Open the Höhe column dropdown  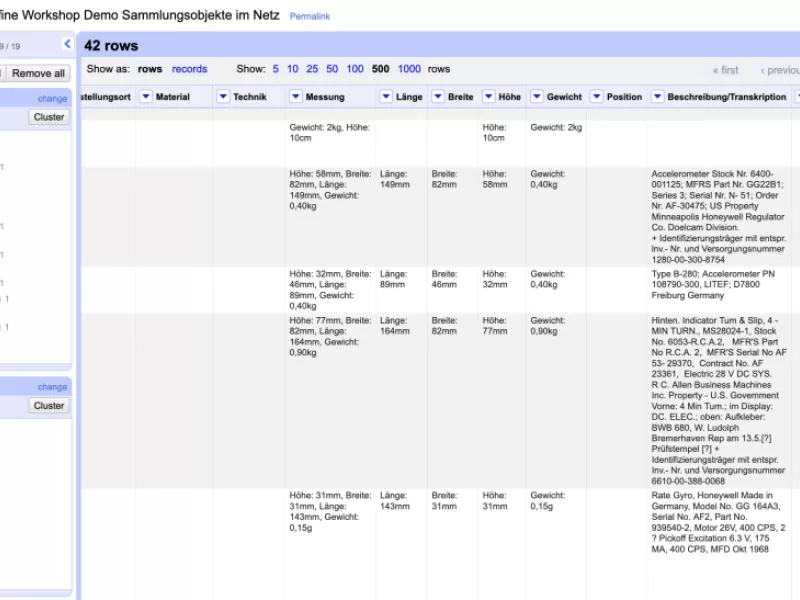tap(488, 97)
